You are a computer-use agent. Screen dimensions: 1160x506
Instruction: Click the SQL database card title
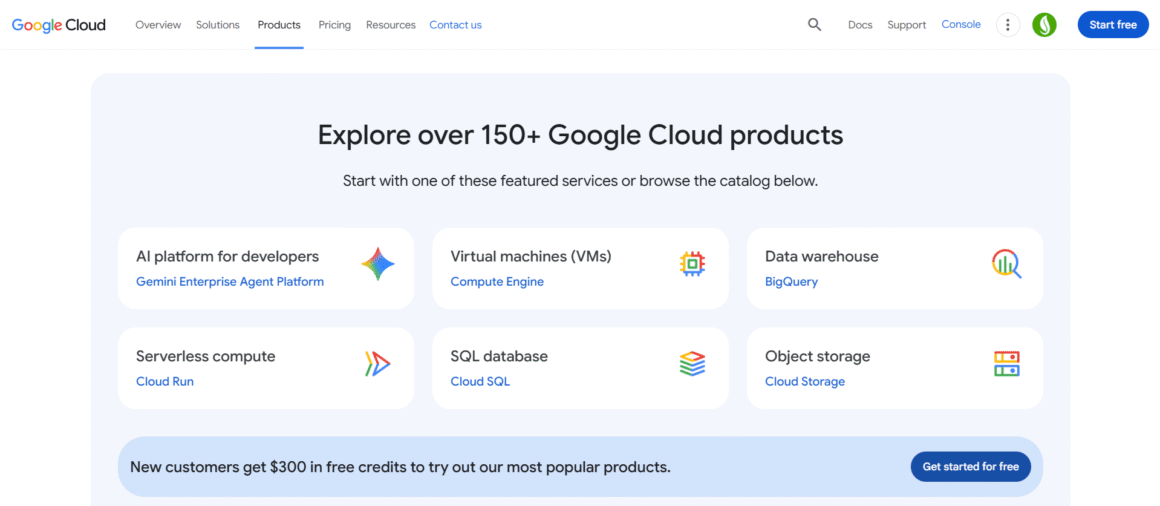pos(499,357)
